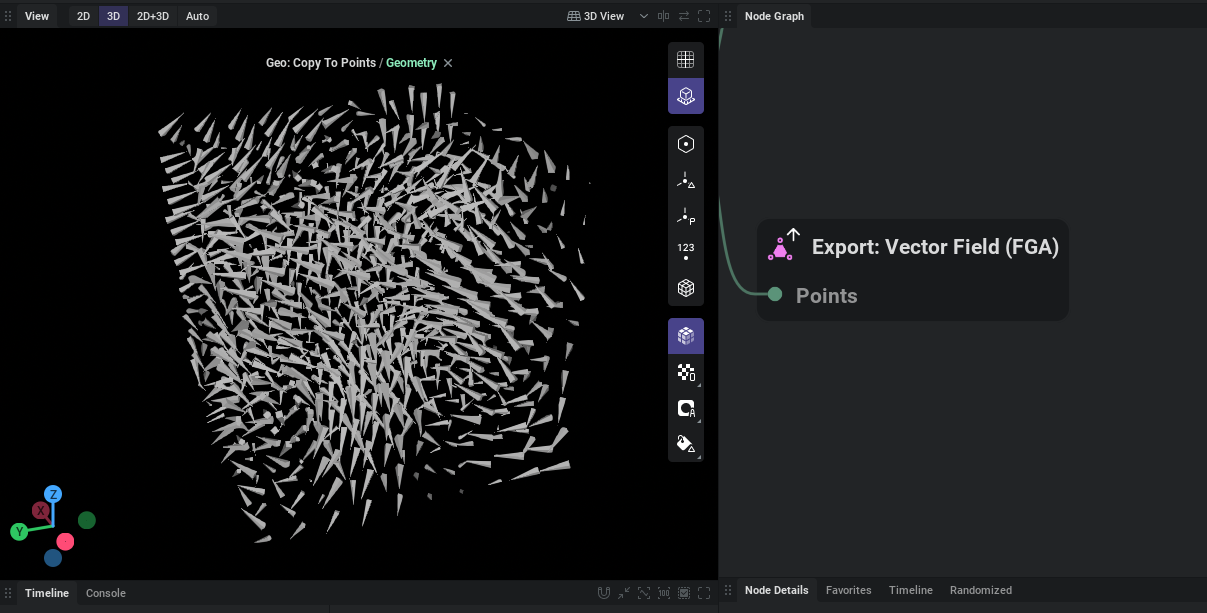Switch viewport to 3D mode
1207x613 pixels.
pos(113,16)
